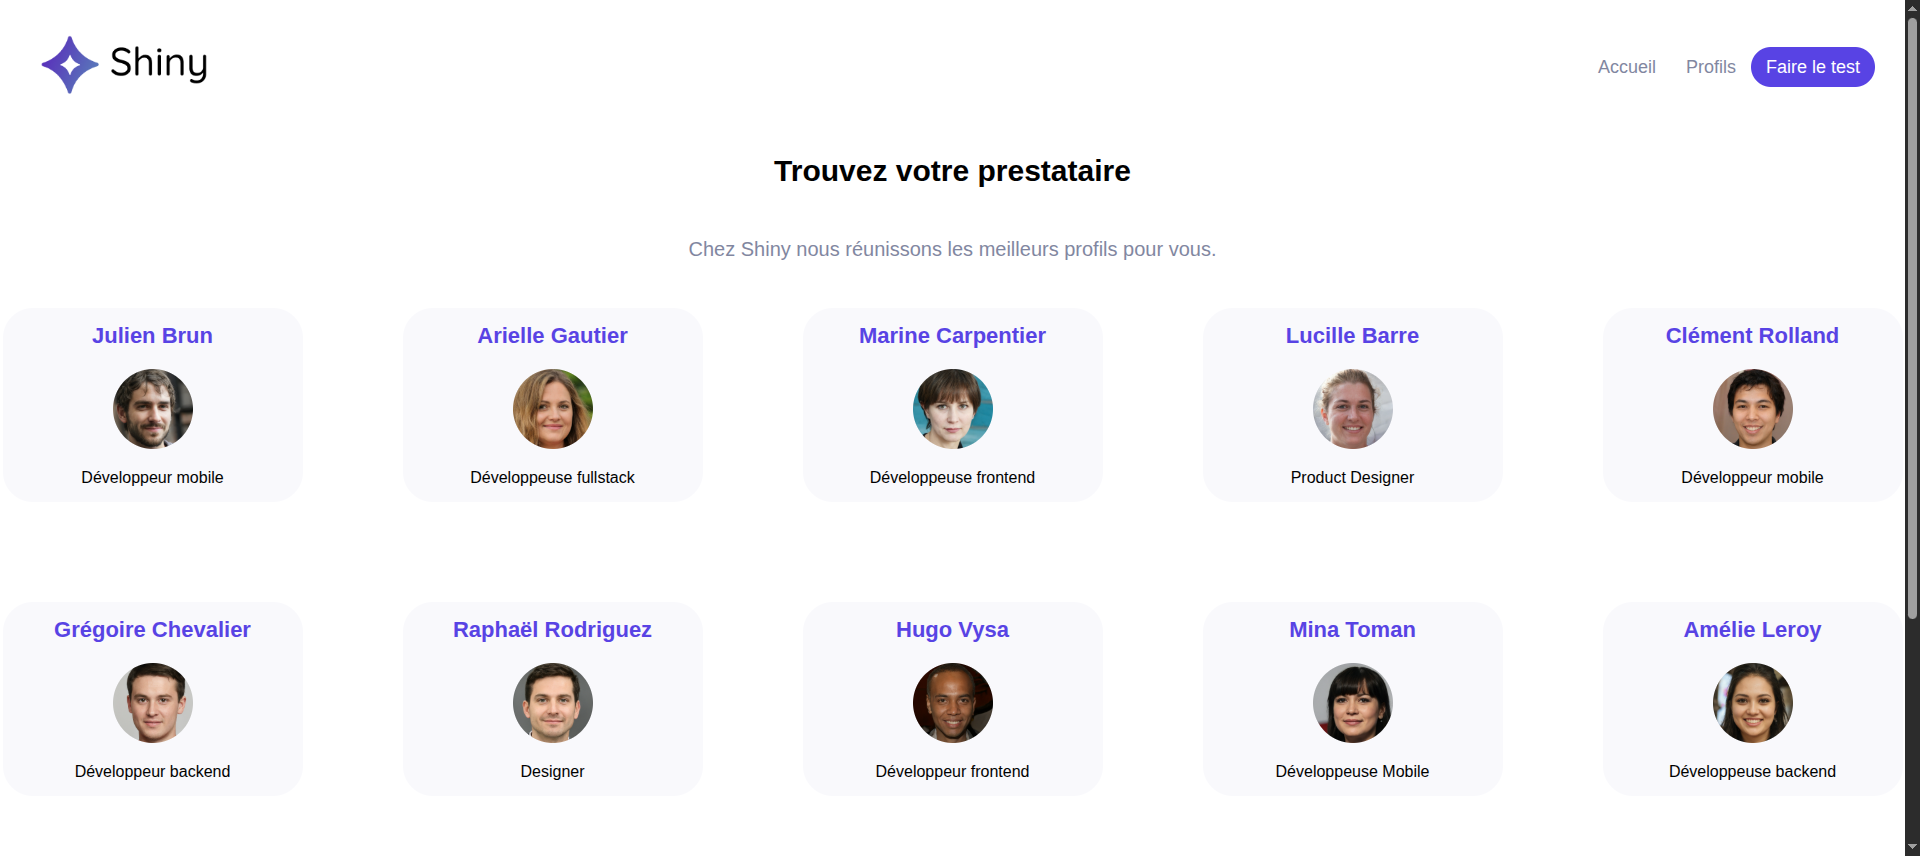Click Raphaël Rodriguez's profile photo
Screen dimensions: 1920x856
click(x=553, y=703)
